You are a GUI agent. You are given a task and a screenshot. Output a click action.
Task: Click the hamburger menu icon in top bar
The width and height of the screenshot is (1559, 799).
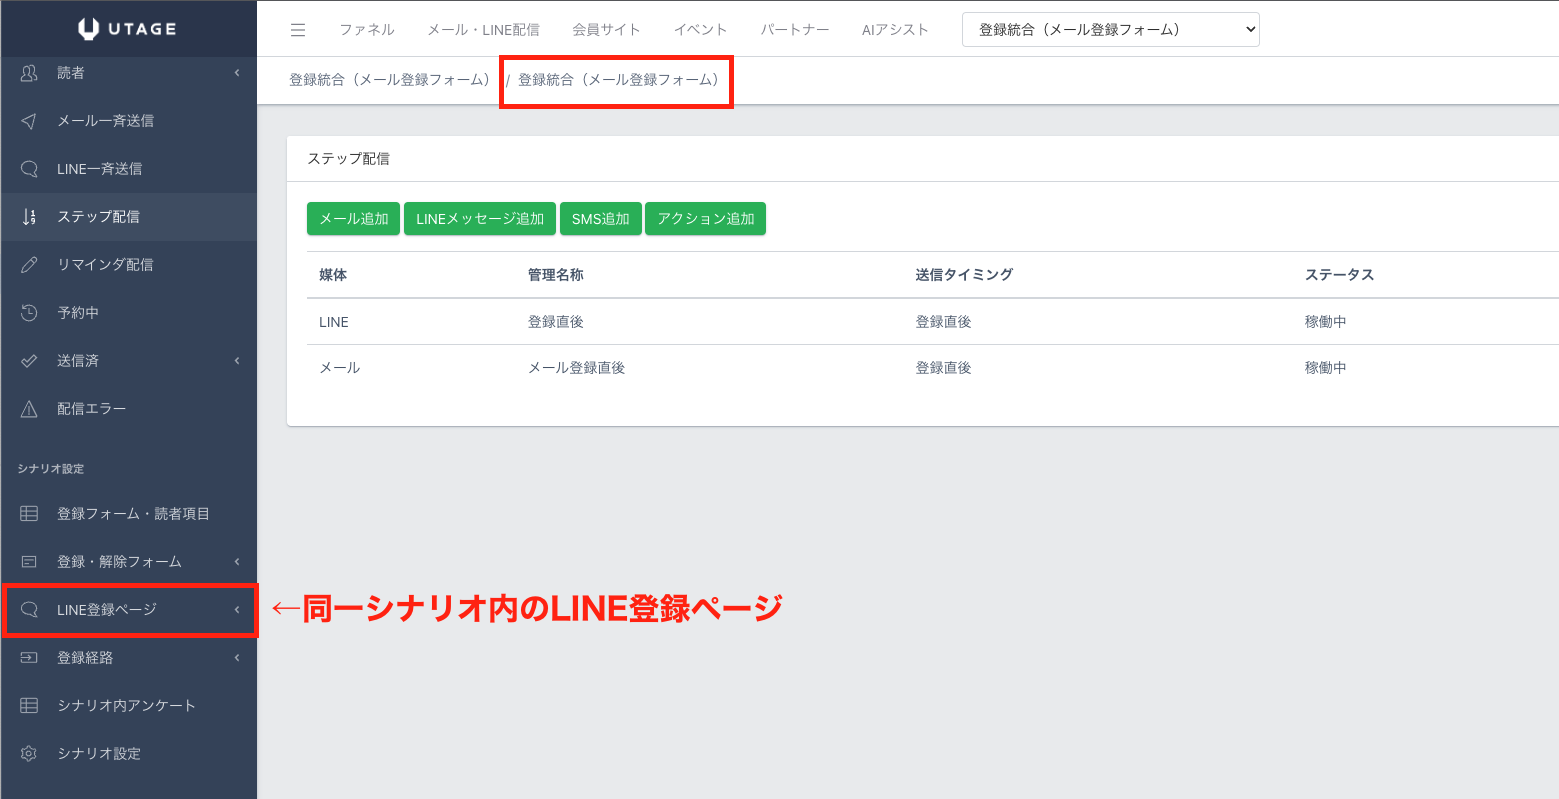tap(298, 30)
